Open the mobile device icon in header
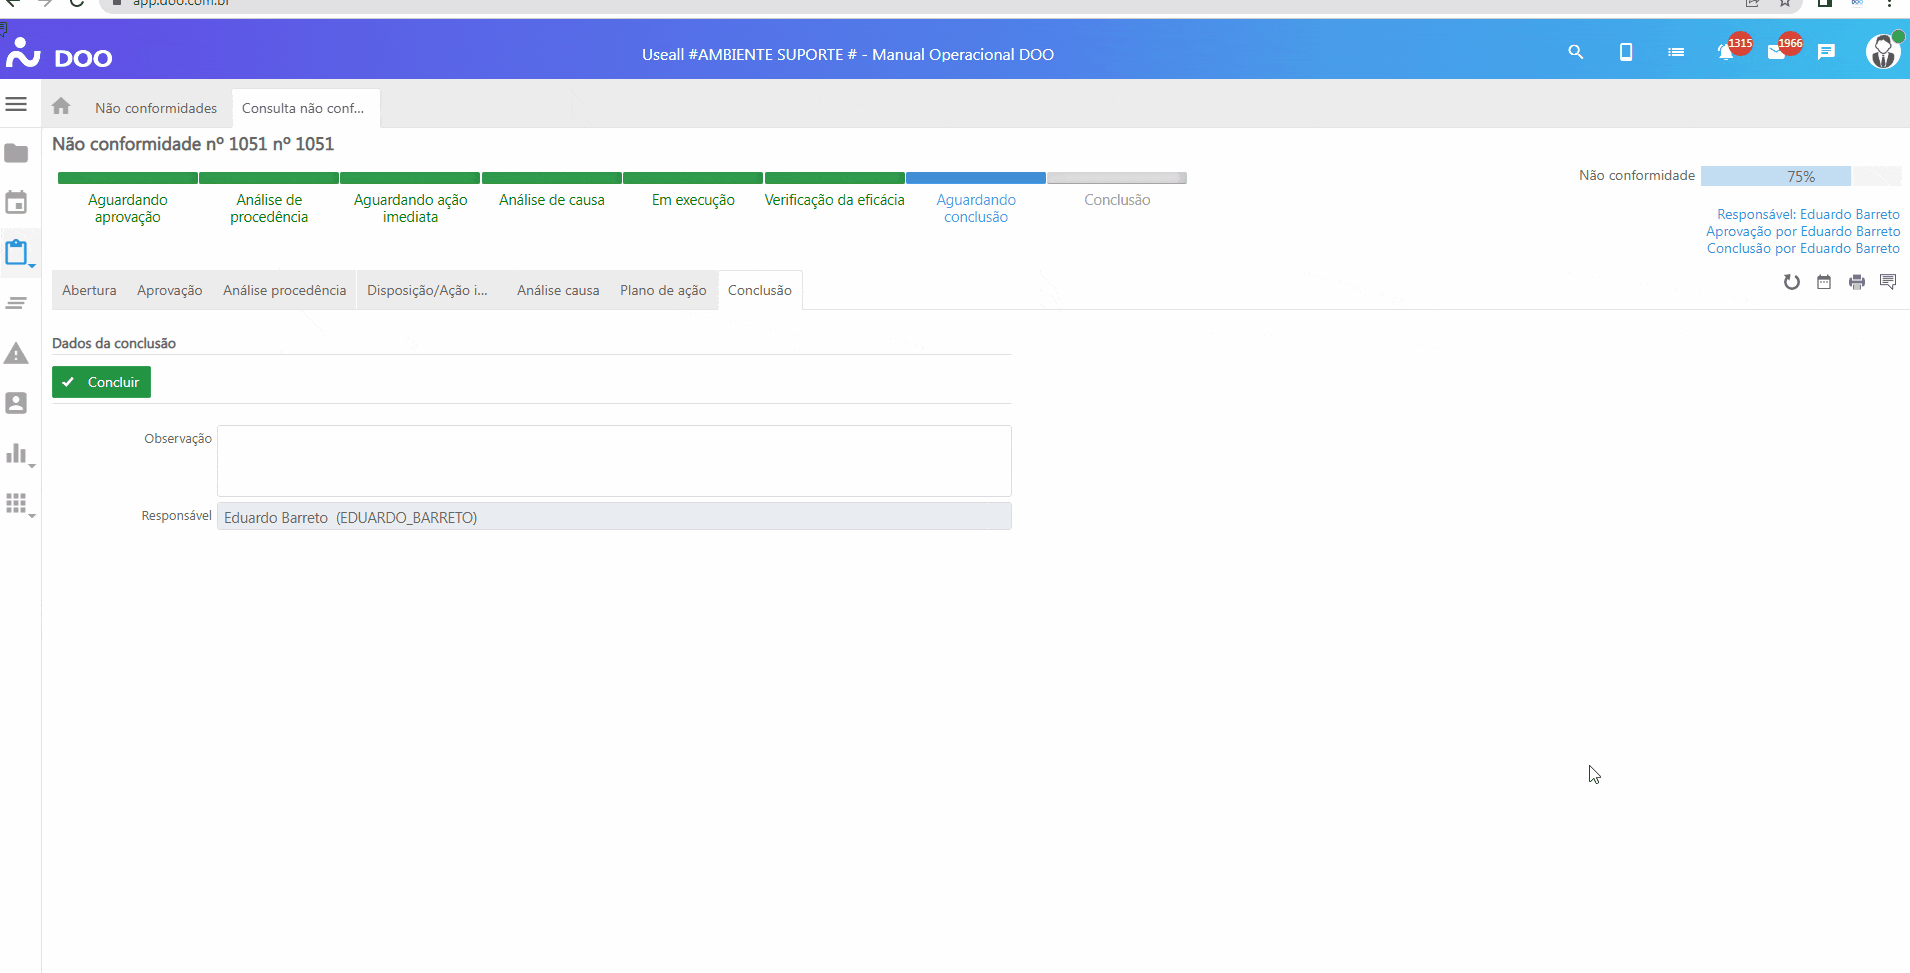Viewport: 1910px width, 973px height. tap(1625, 52)
